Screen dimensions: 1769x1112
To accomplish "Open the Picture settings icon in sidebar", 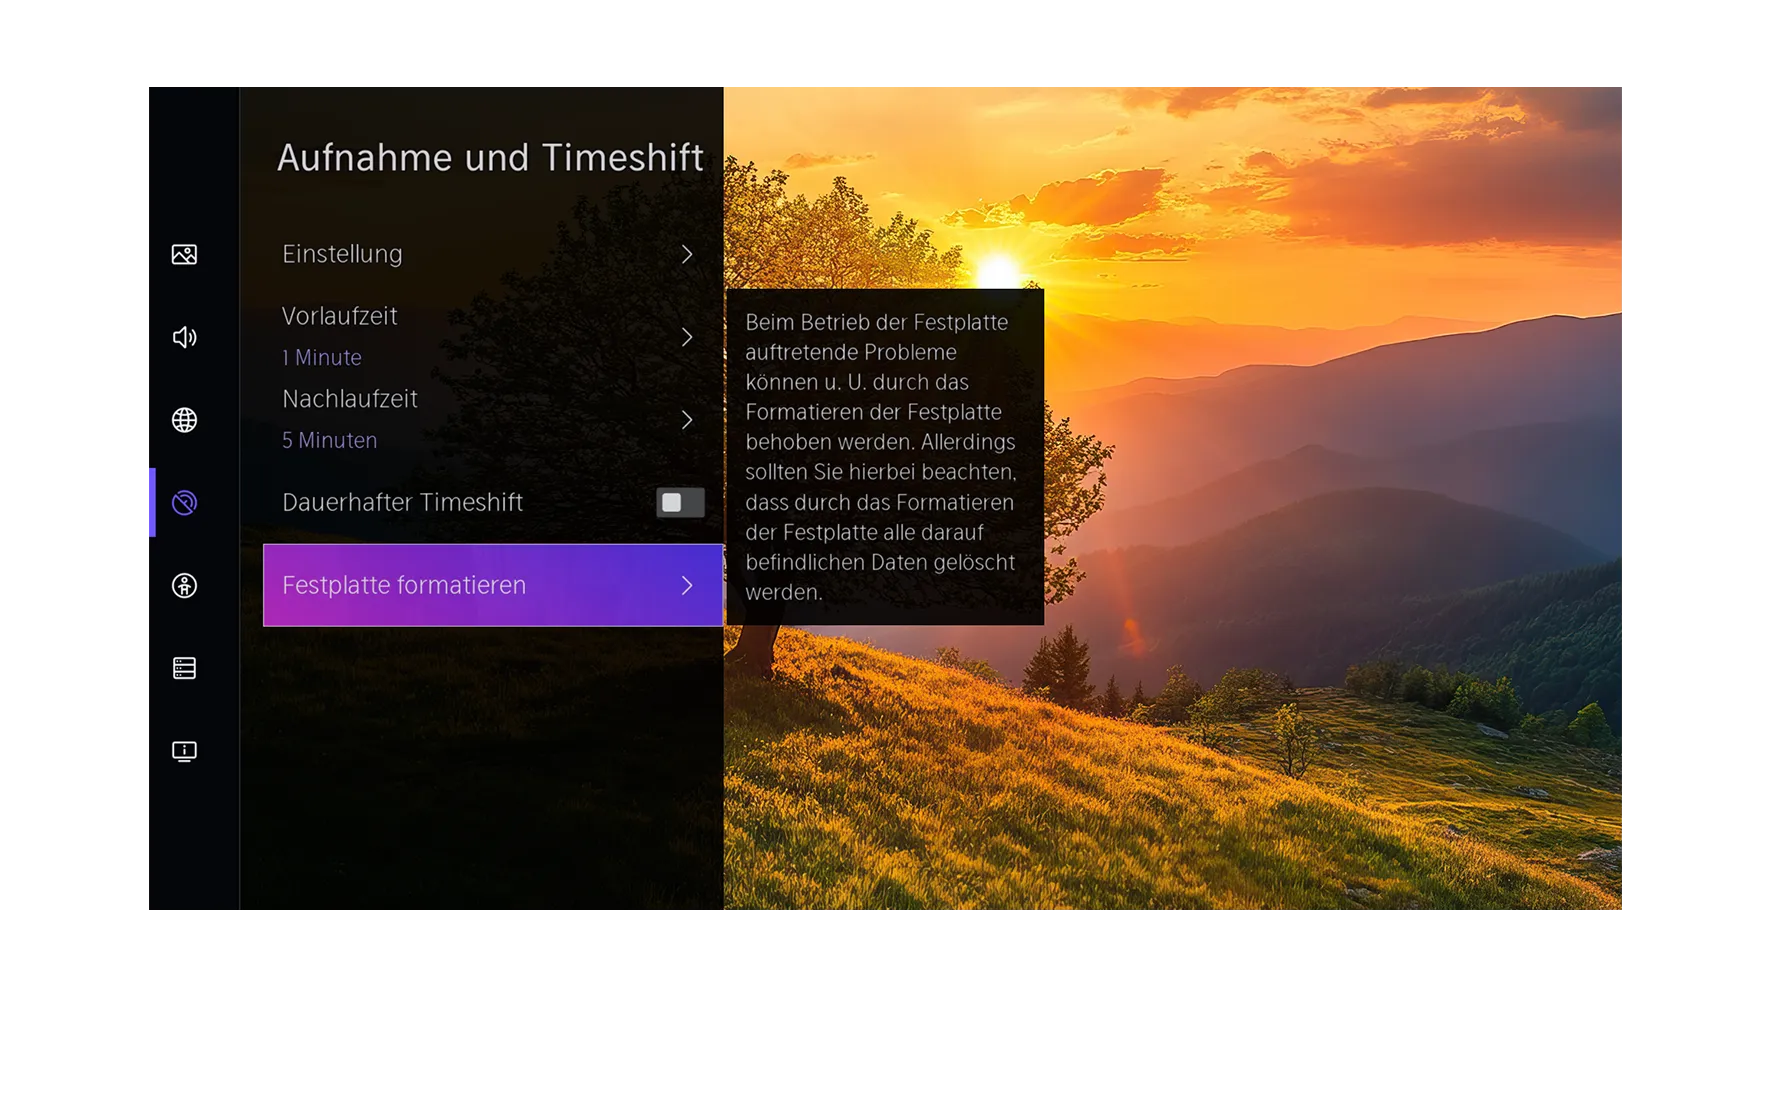I will pyautogui.click(x=184, y=254).
